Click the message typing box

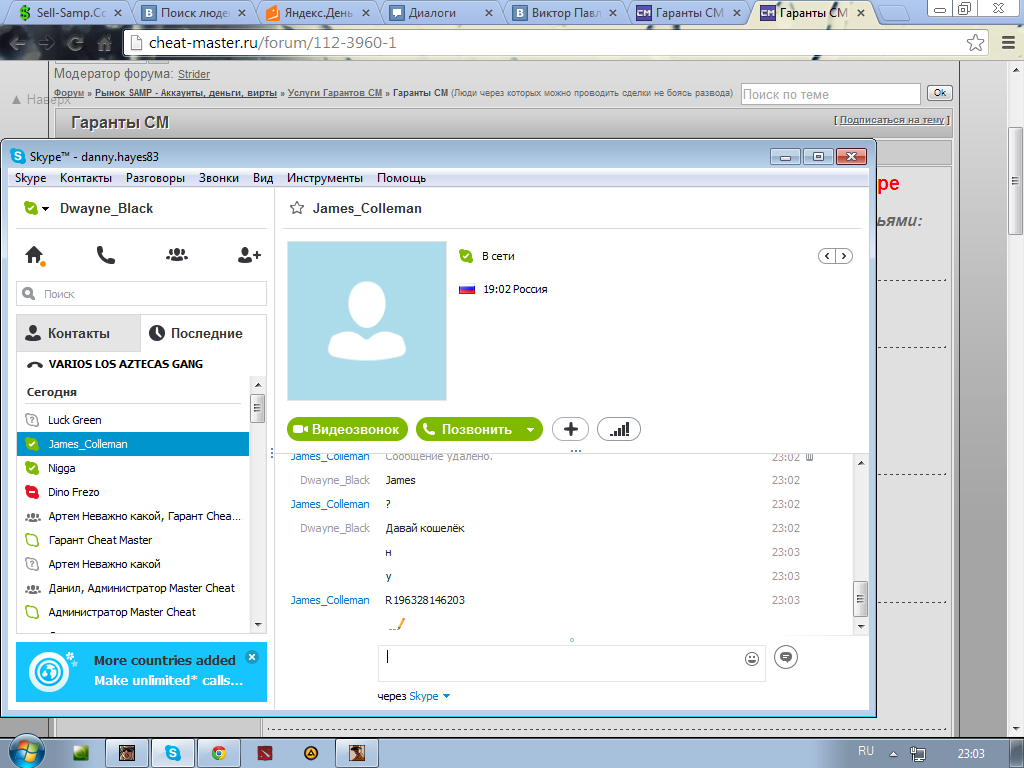tap(571, 664)
